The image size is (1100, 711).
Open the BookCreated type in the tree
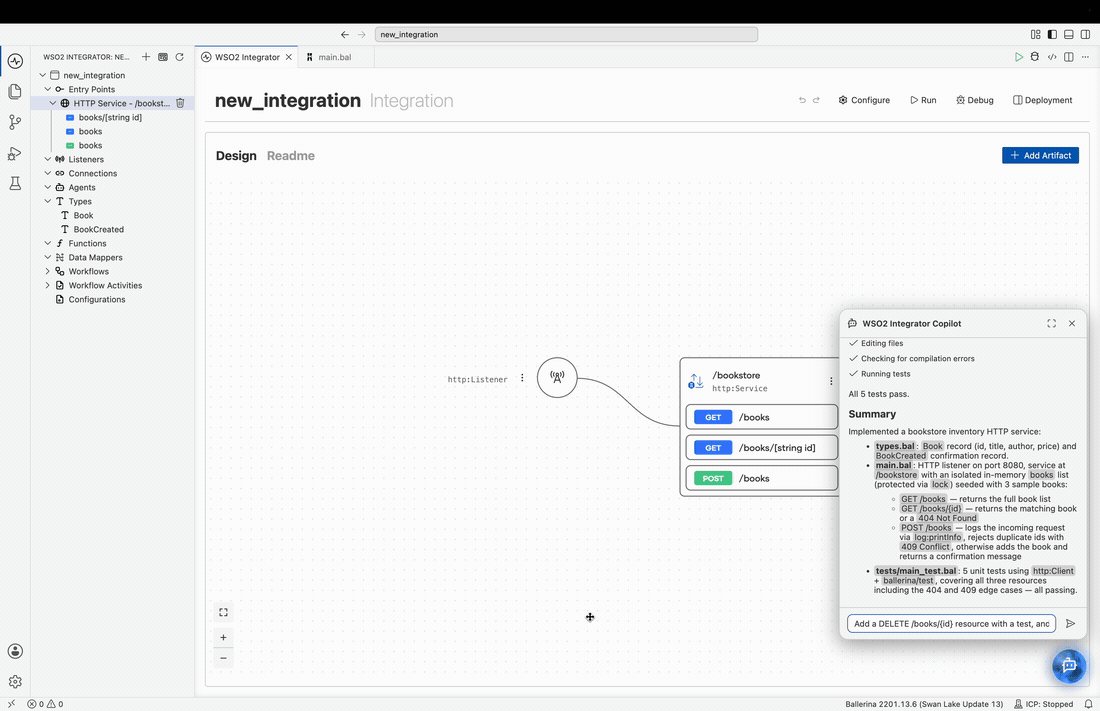pyautogui.click(x=98, y=230)
